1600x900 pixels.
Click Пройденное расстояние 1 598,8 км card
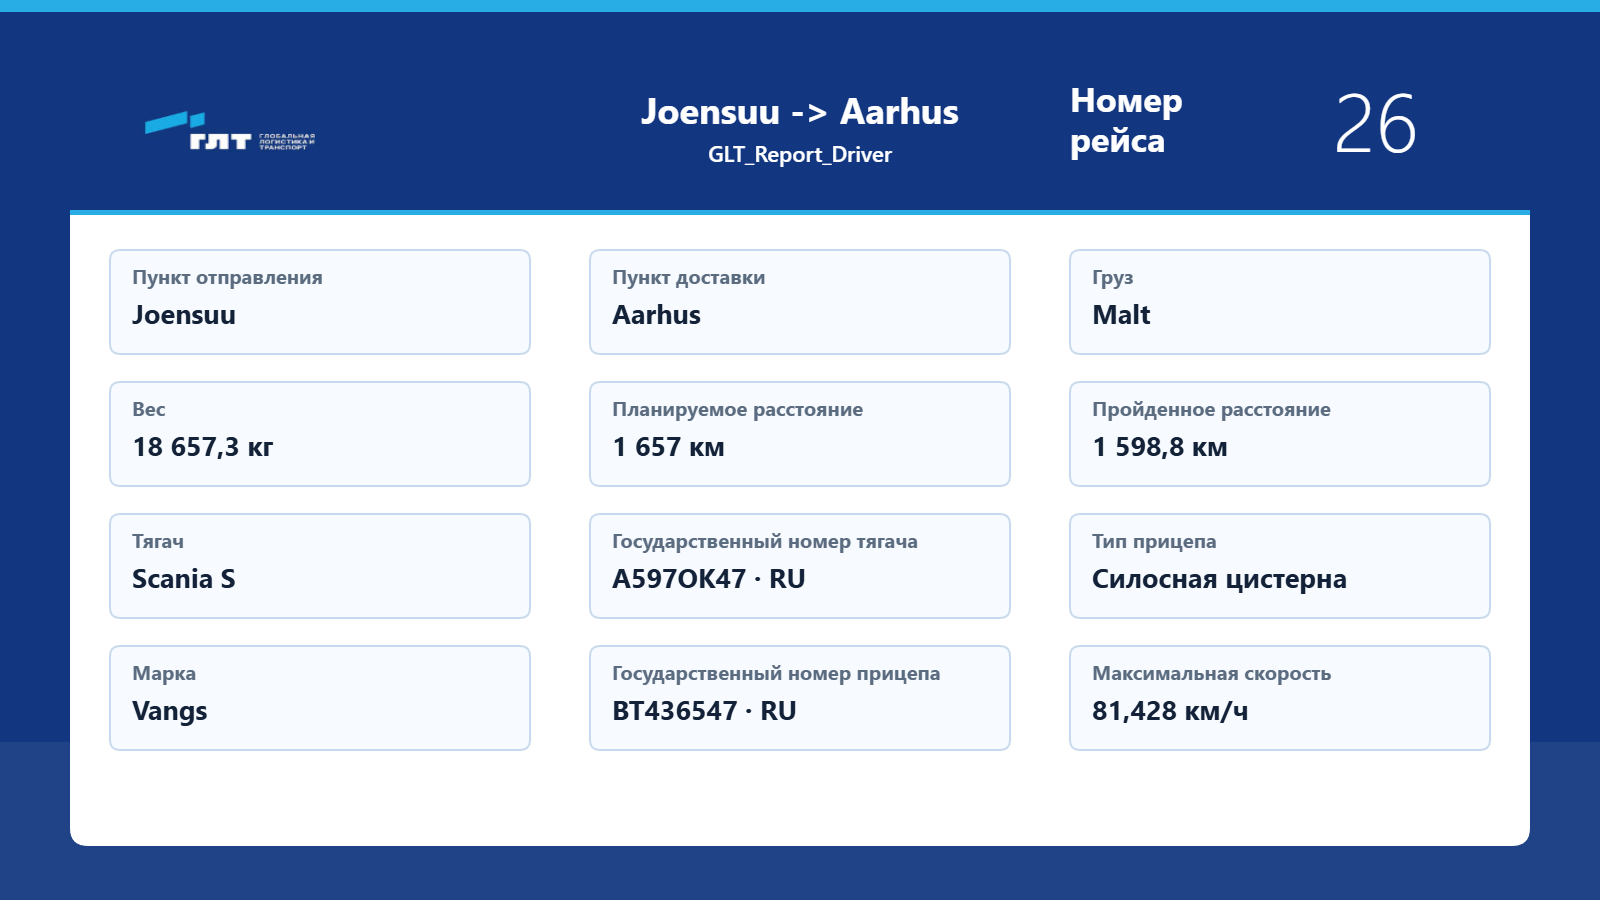point(1280,434)
